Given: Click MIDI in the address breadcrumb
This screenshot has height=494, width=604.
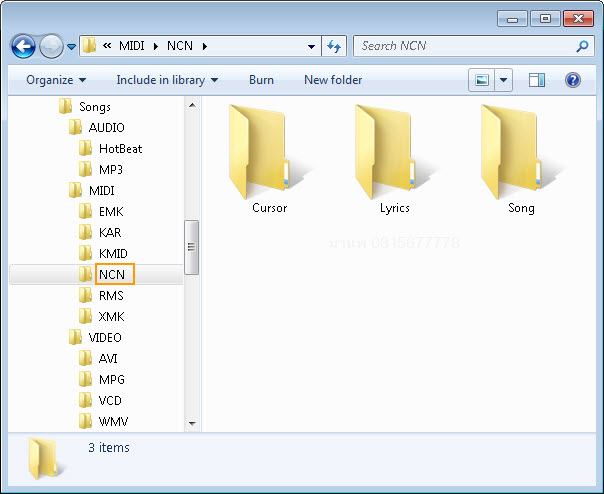Looking at the screenshot, I should point(131,46).
